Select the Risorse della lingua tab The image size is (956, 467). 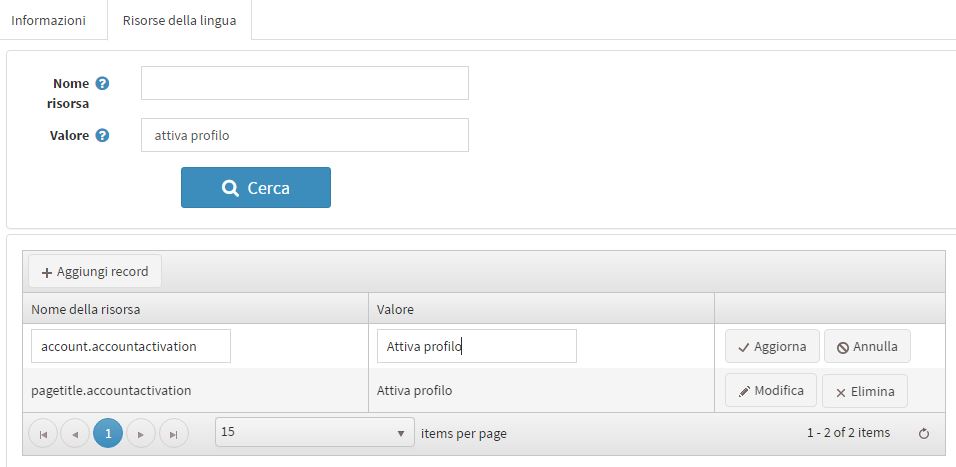[x=179, y=20]
